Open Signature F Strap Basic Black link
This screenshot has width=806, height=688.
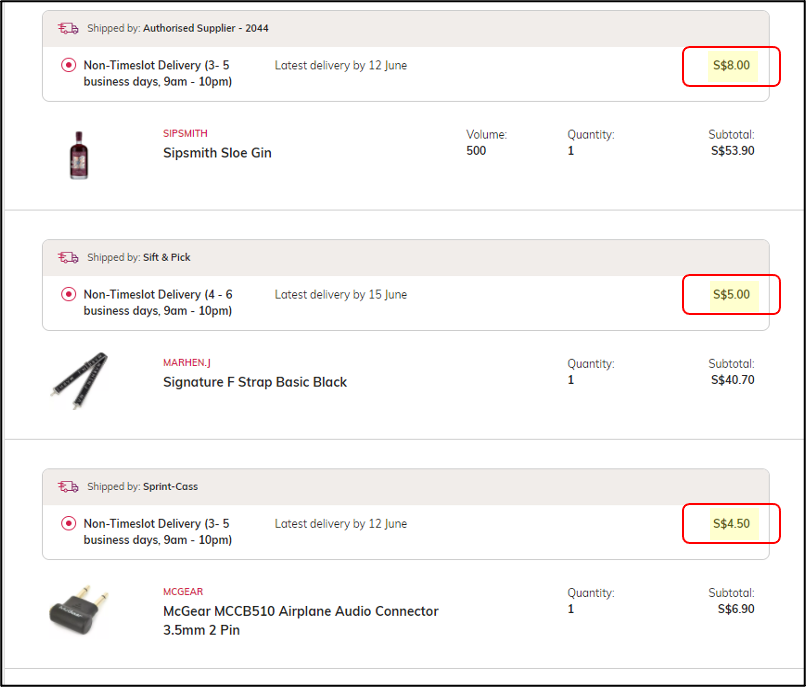pyautogui.click(x=255, y=382)
